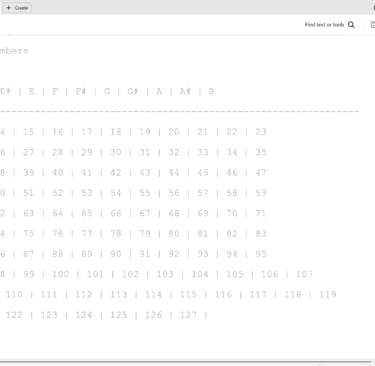Click the cell showing 124
The image size is (375, 366).
(84, 315)
